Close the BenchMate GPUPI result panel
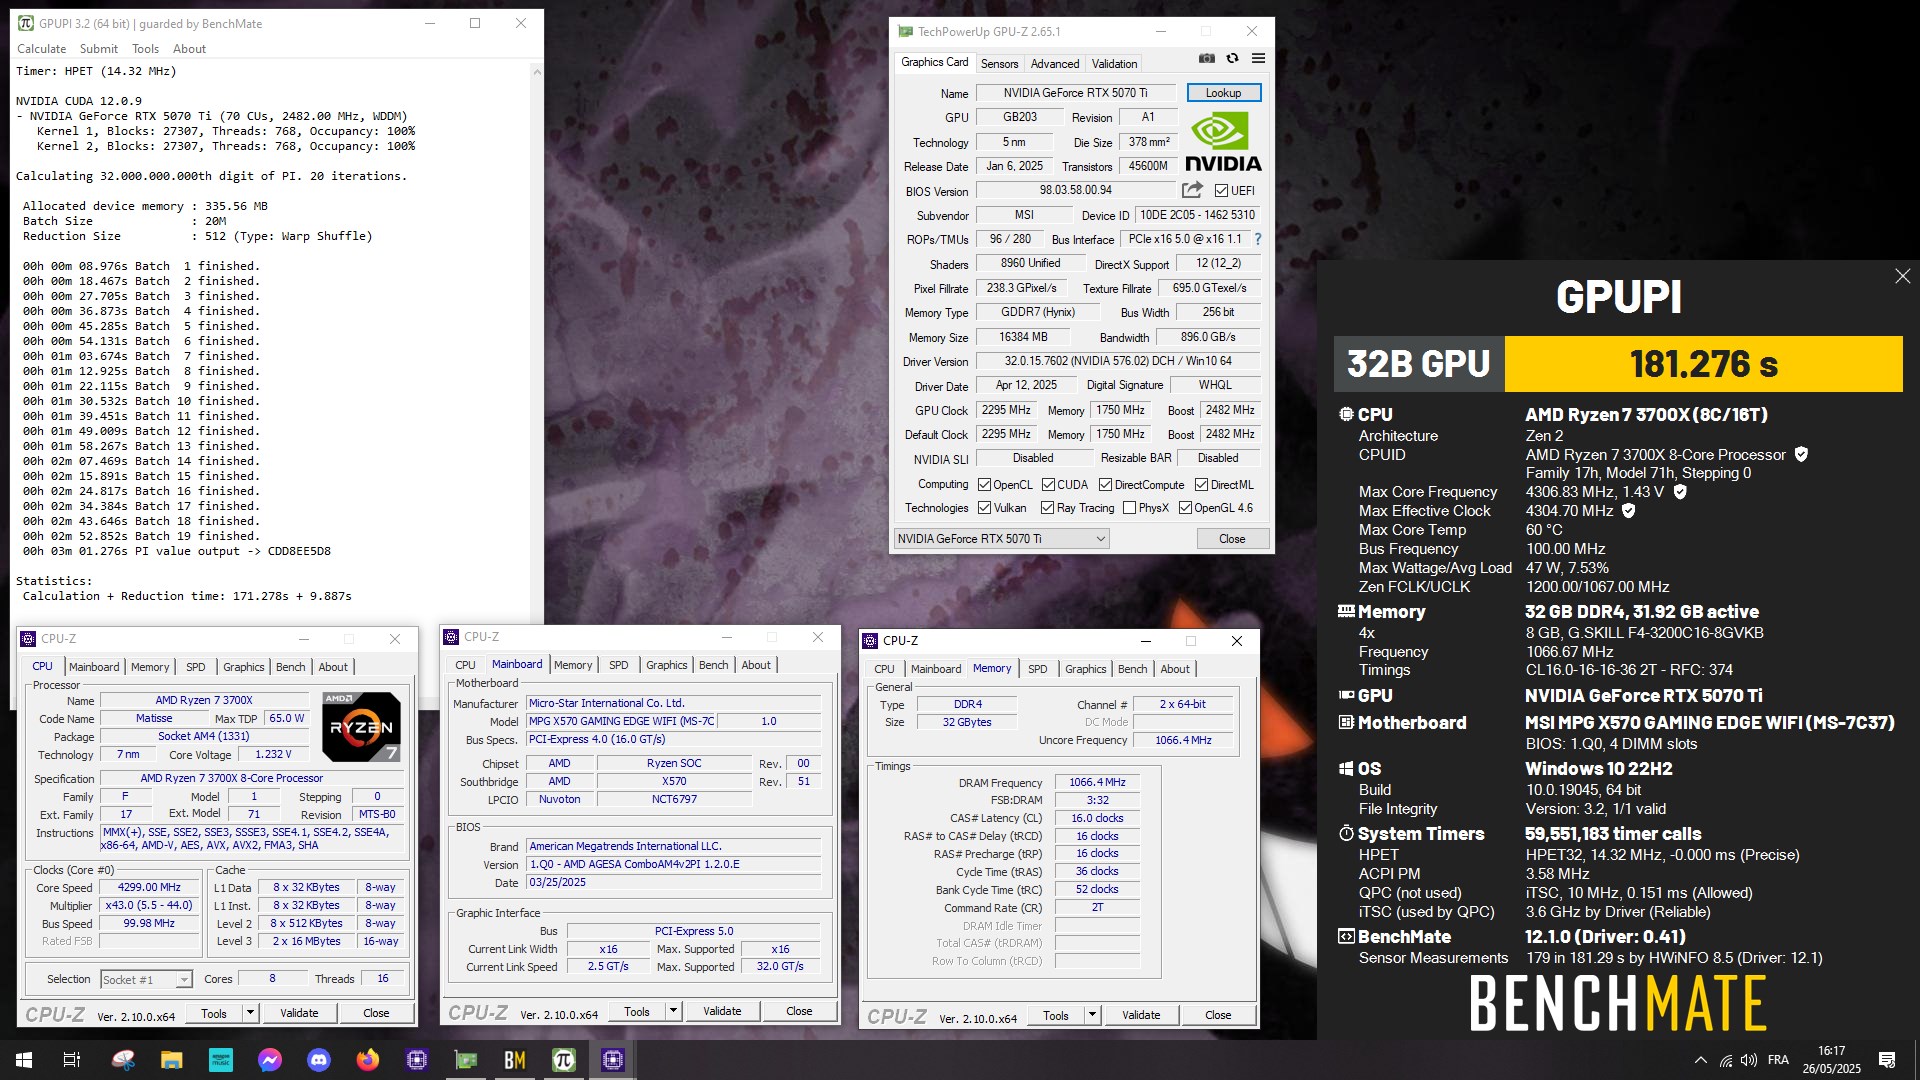Screen dimensions: 1920x1080 1902,276
